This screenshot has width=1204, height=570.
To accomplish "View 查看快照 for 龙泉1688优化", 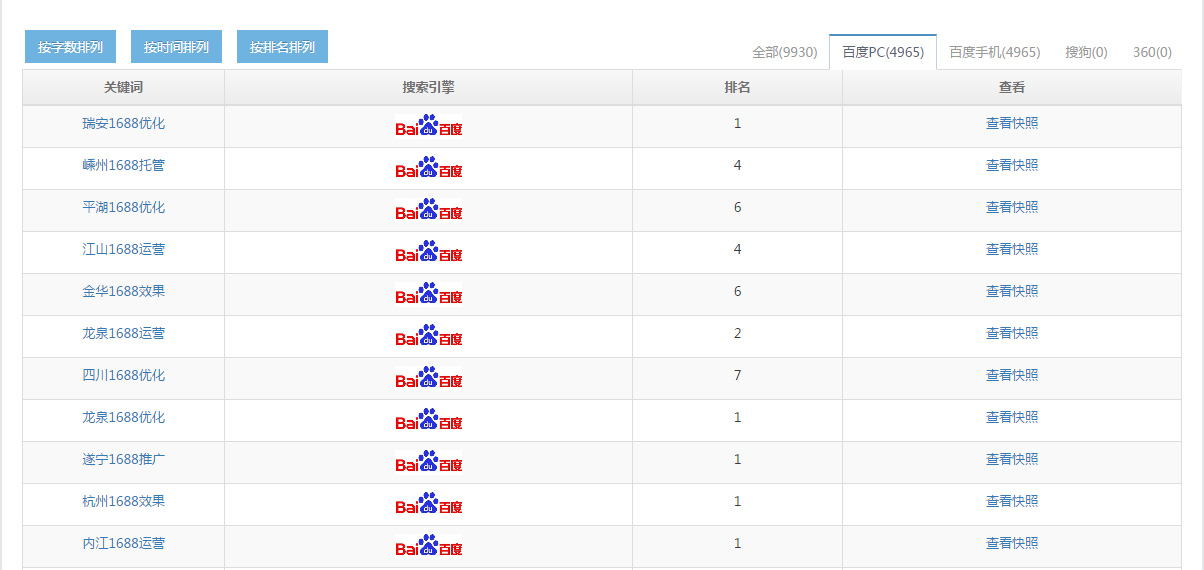I will pyautogui.click(x=1012, y=418).
